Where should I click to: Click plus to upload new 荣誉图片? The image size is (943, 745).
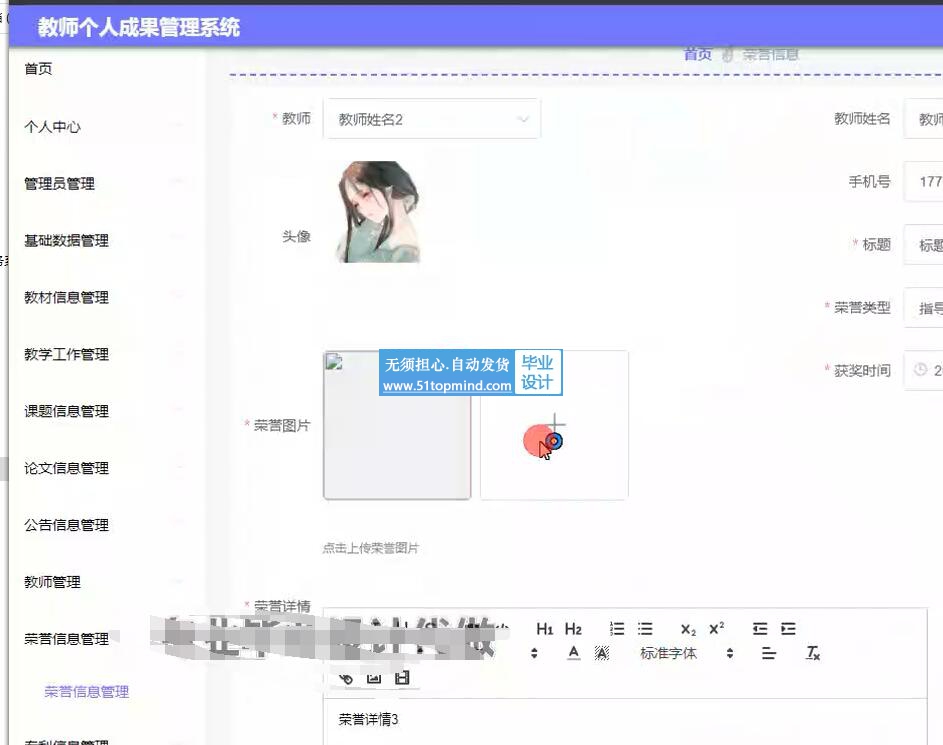pyautogui.click(x=554, y=425)
